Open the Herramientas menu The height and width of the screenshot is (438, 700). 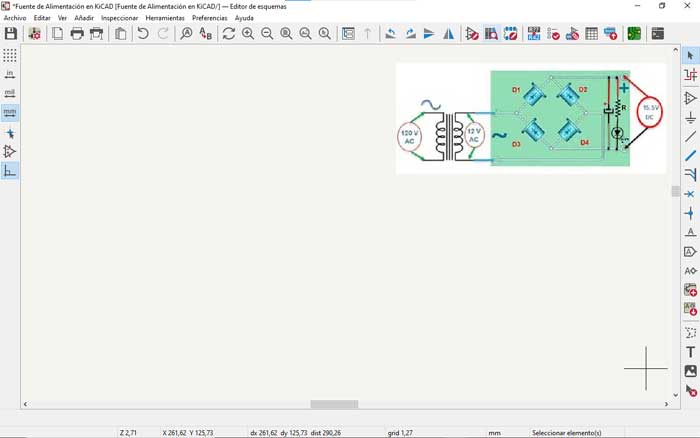pos(165,18)
